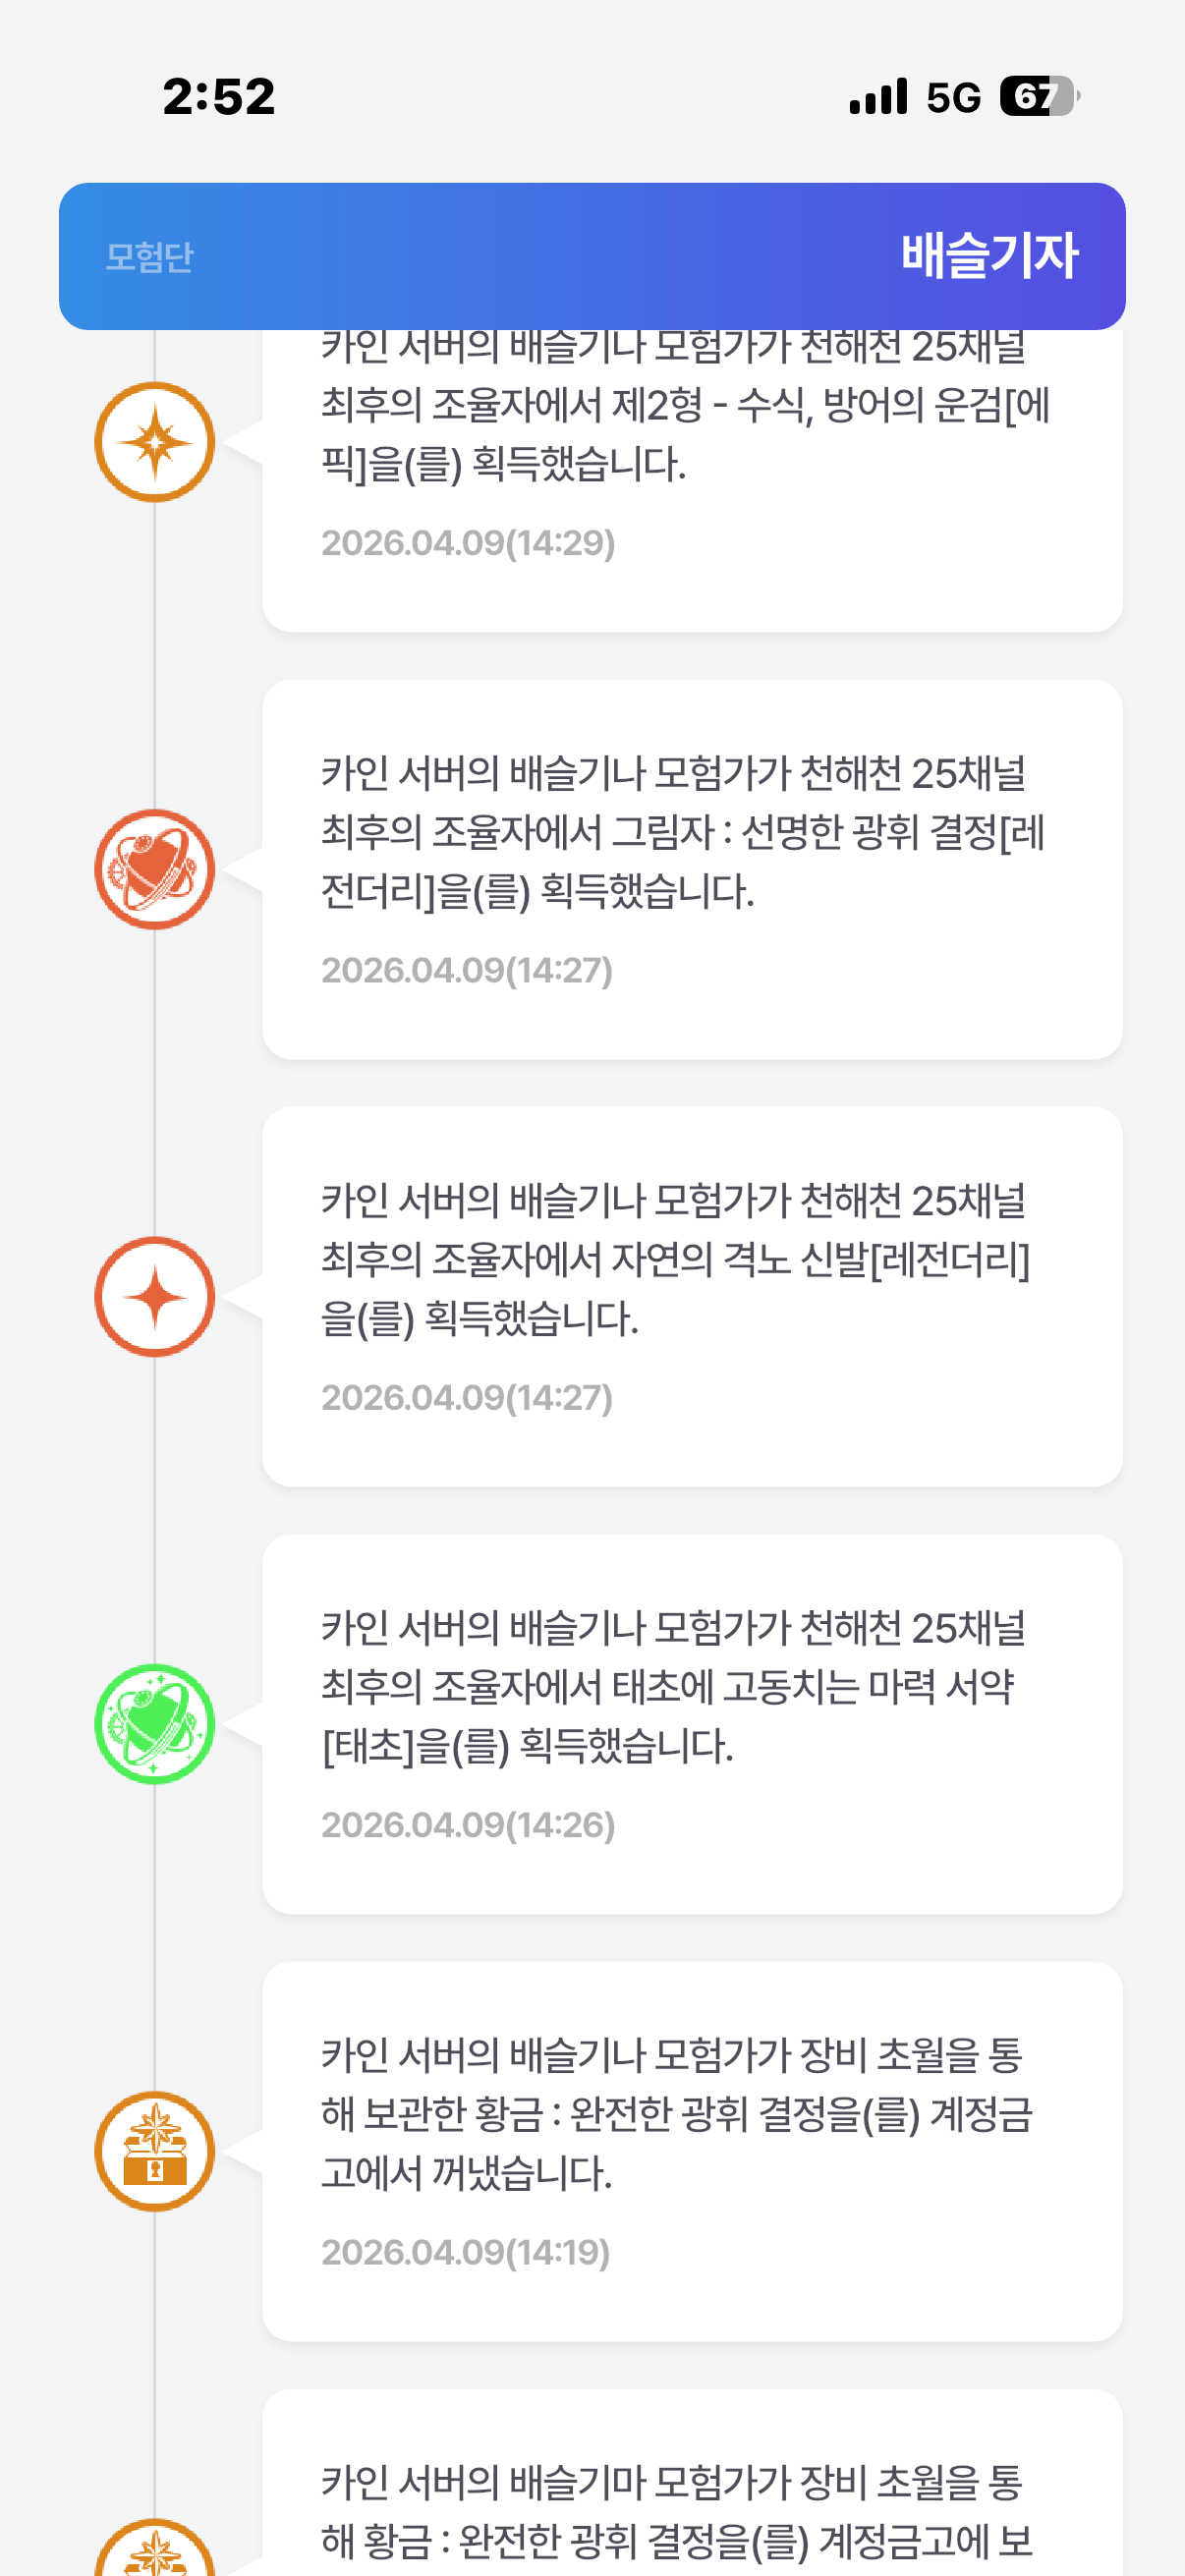The width and height of the screenshot is (1185, 2576).
Task: Tap the green planet icon for 마력 서약
Action: [155, 1724]
